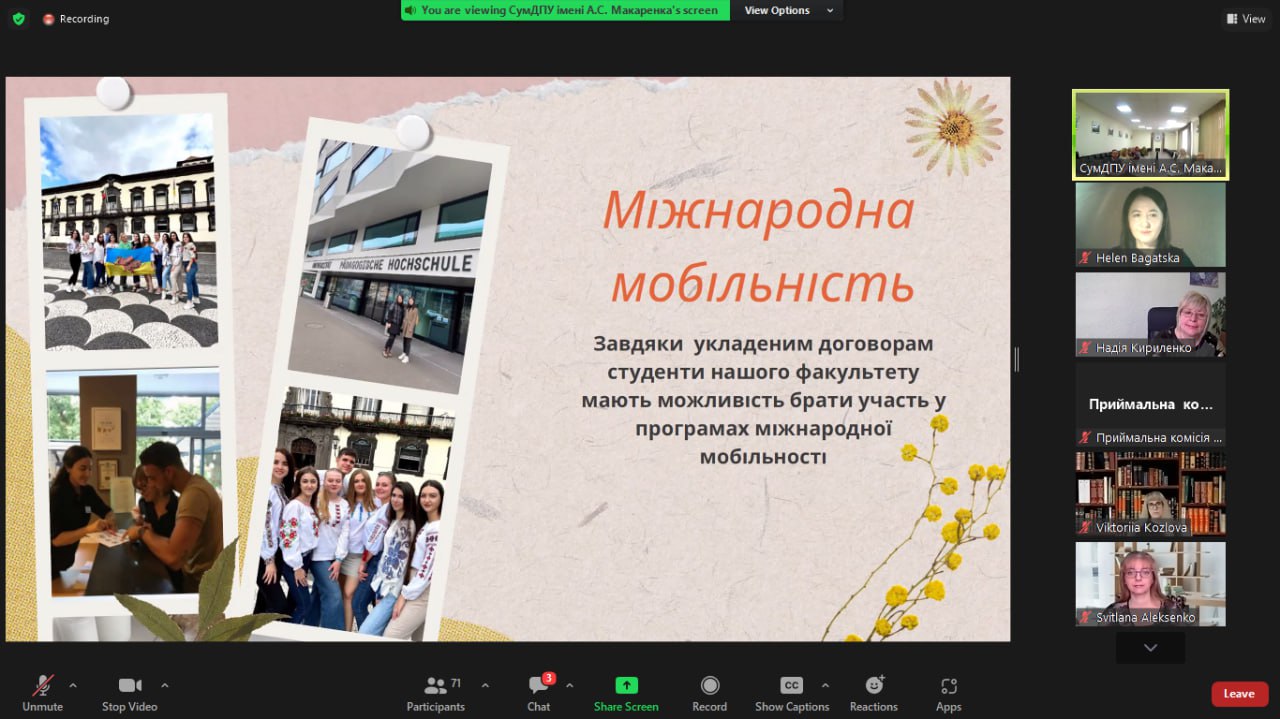Enable Show Captions
Image resolution: width=1280 pixels, height=719 pixels.
(791, 693)
